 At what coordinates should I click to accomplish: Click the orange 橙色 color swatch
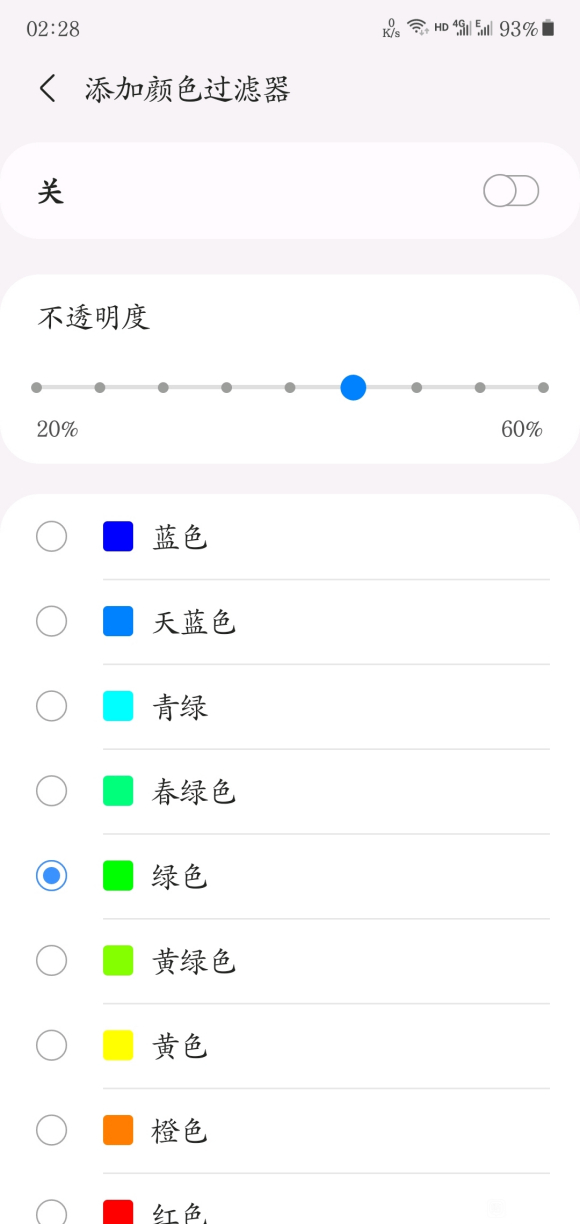tap(118, 1131)
